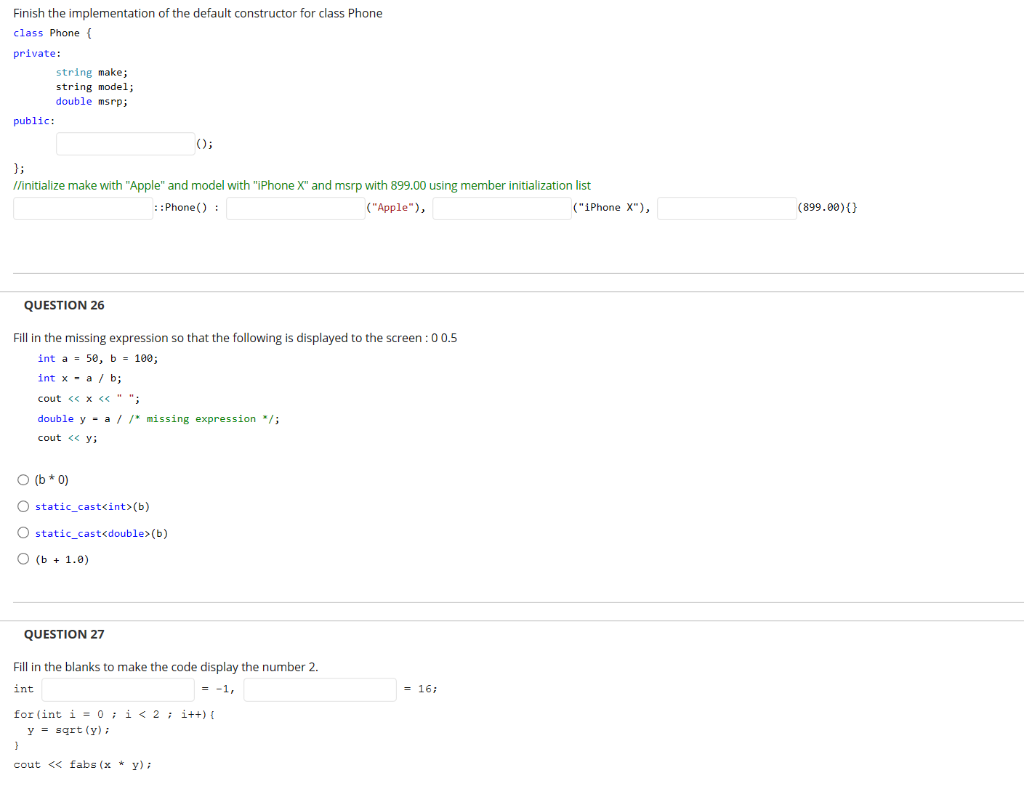The width and height of the screenshot is (1024, 794).
Task: Click the QUESTION 26 heading
Action: [x=64, y=305]
